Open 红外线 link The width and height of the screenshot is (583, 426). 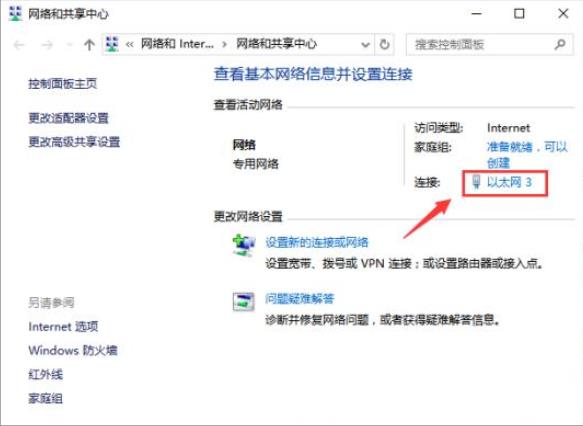tap(46, 374)
